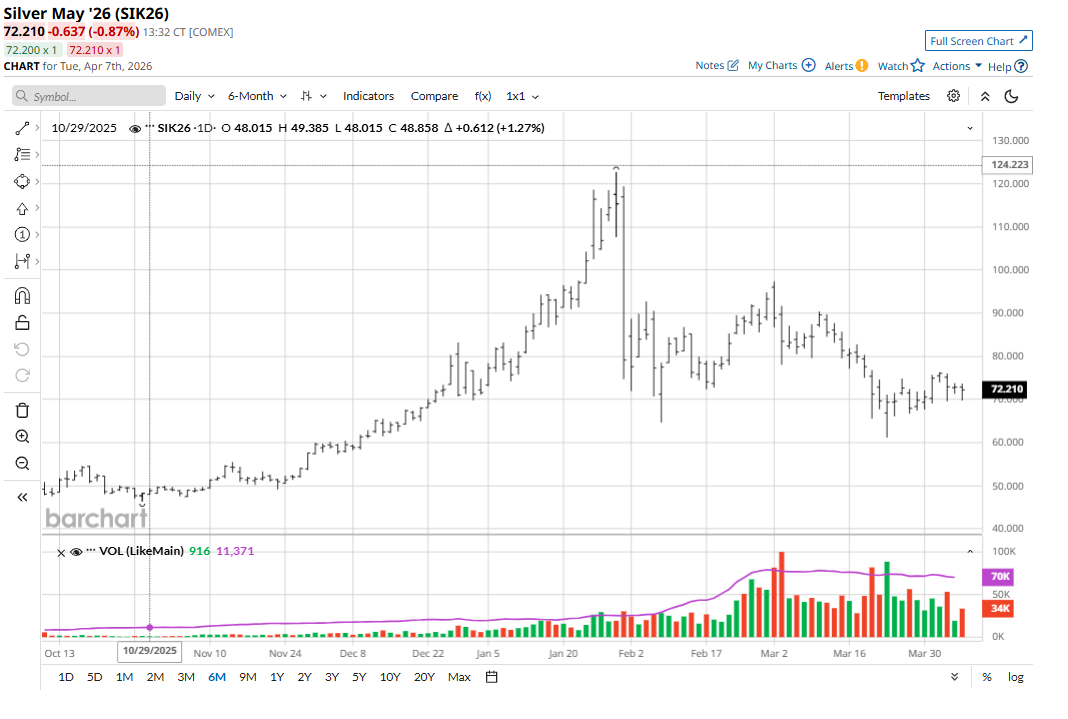Select the 10Y time range

pyautogui.click(x=390, y=677)
